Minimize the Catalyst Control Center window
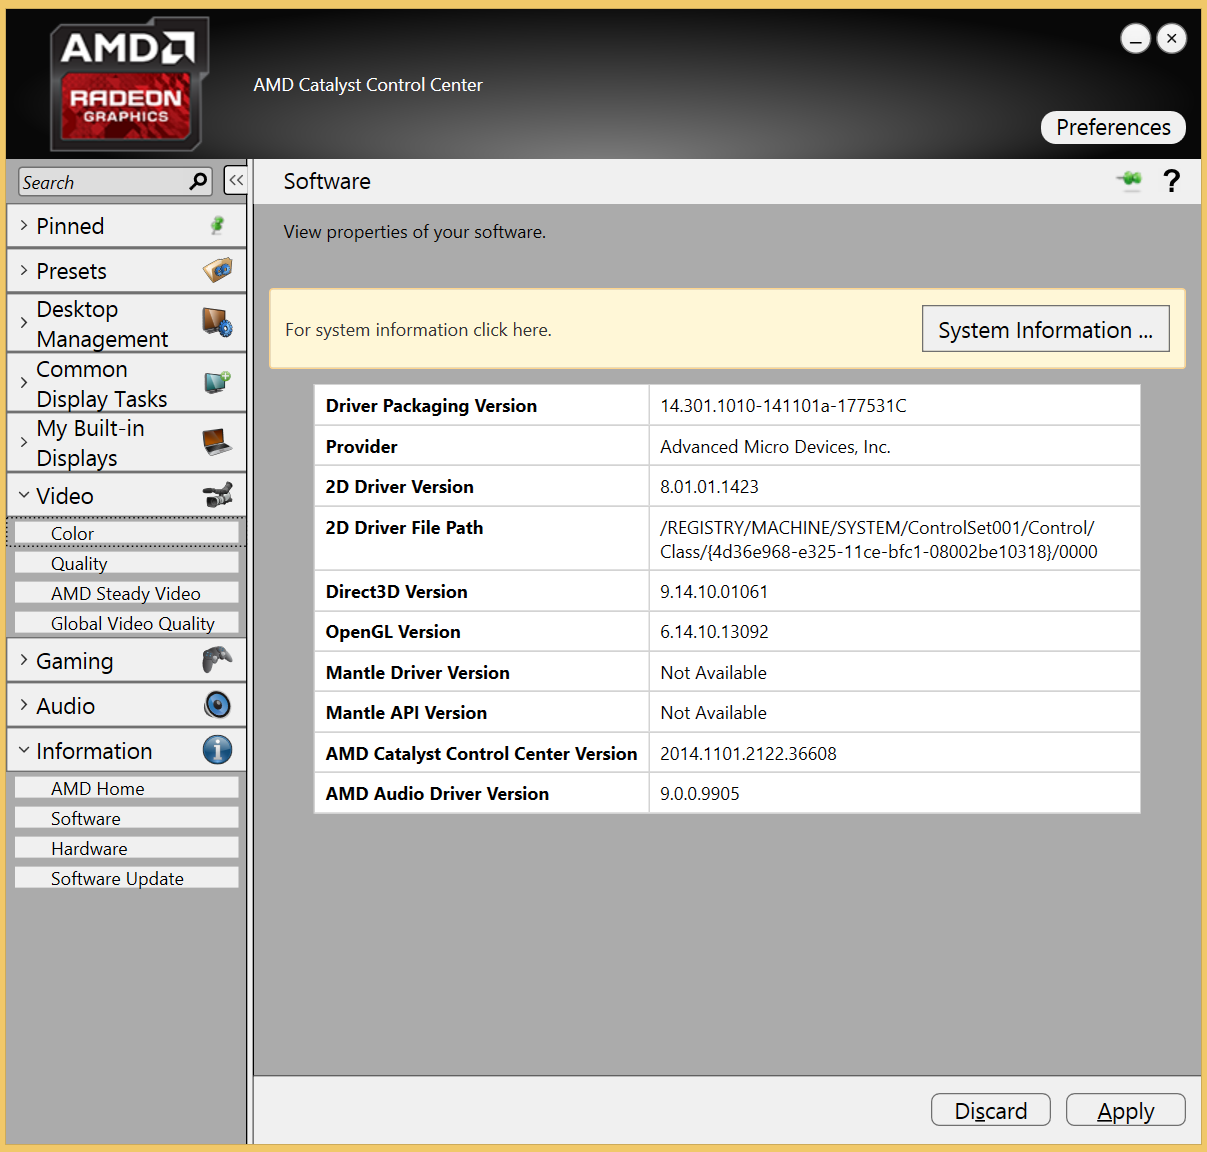1207x1152 pixels. 1135,39
